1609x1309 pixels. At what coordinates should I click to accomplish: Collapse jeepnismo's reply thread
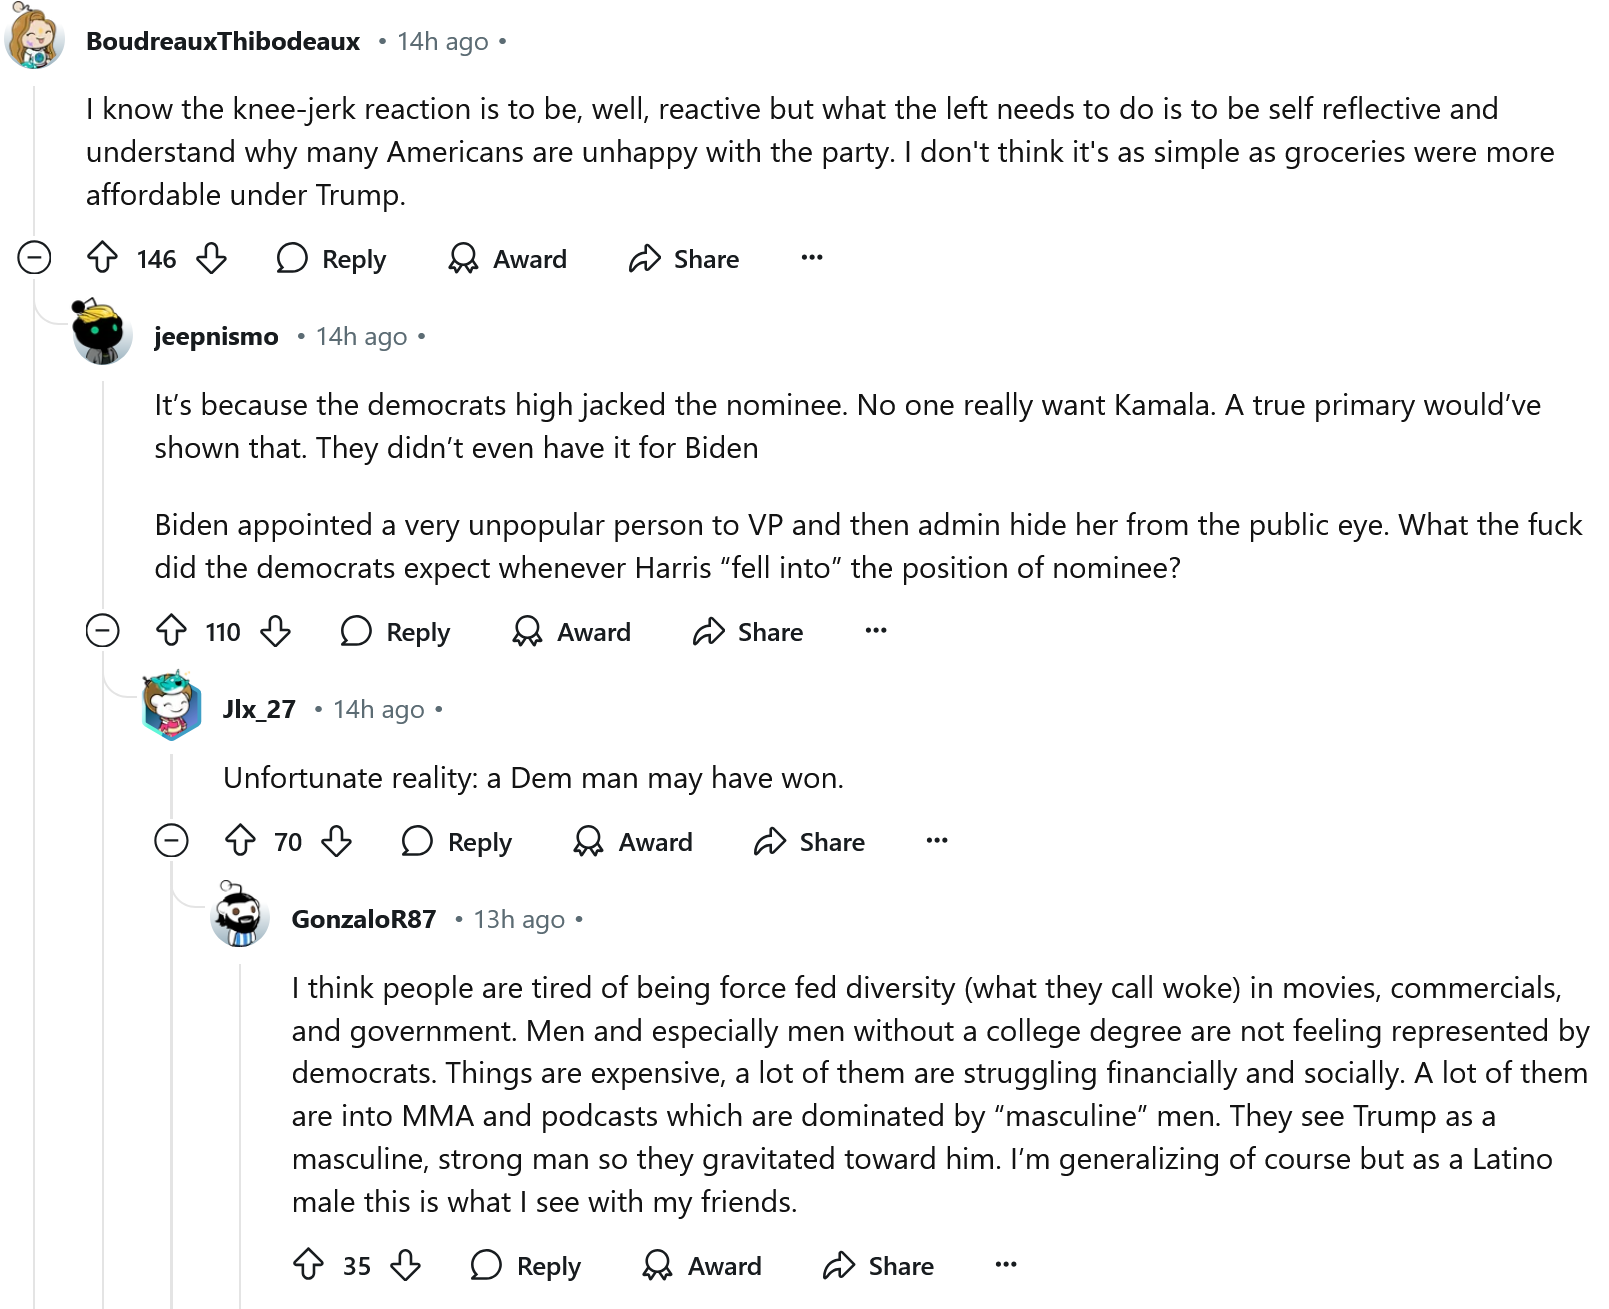click(x=102, y=631)
